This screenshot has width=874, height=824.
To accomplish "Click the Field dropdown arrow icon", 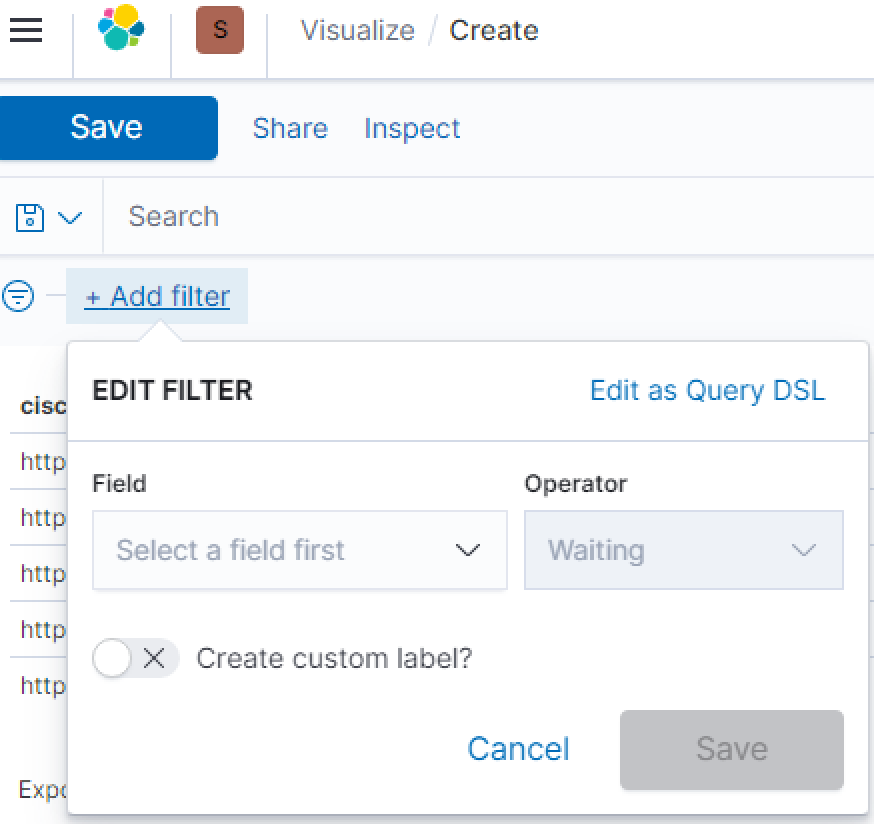I will (x=467, y=550).
